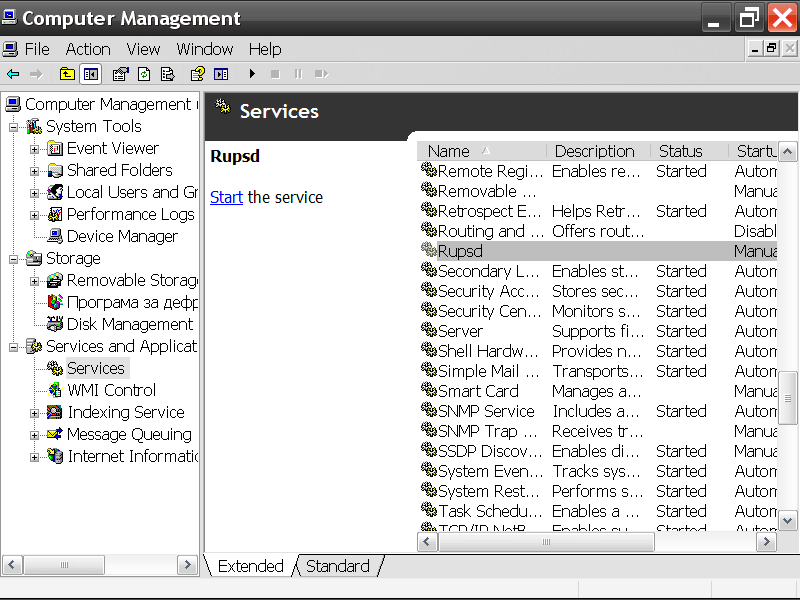Click console tree horizontal scrollbar thumb
This screenshot has height=600, width=800.
[64, 565]
